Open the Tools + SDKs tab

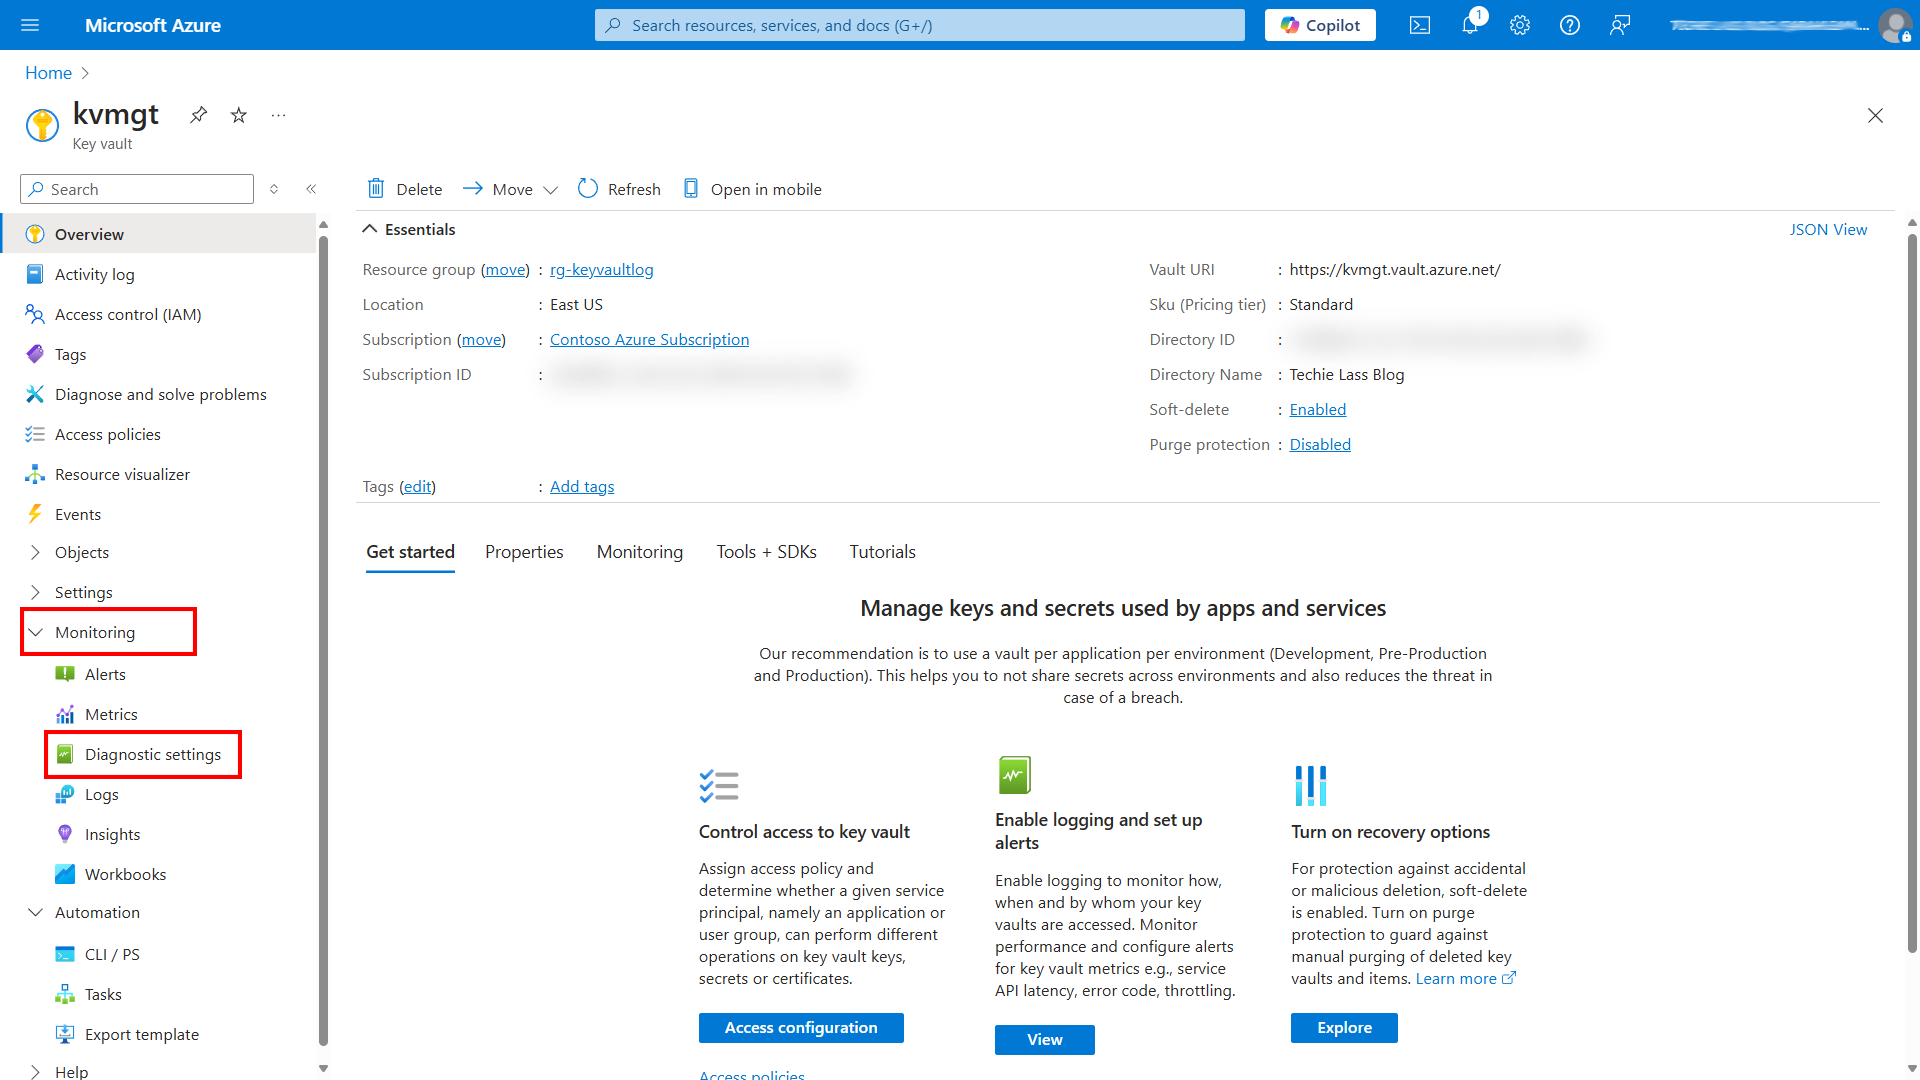tap(766, 551)
